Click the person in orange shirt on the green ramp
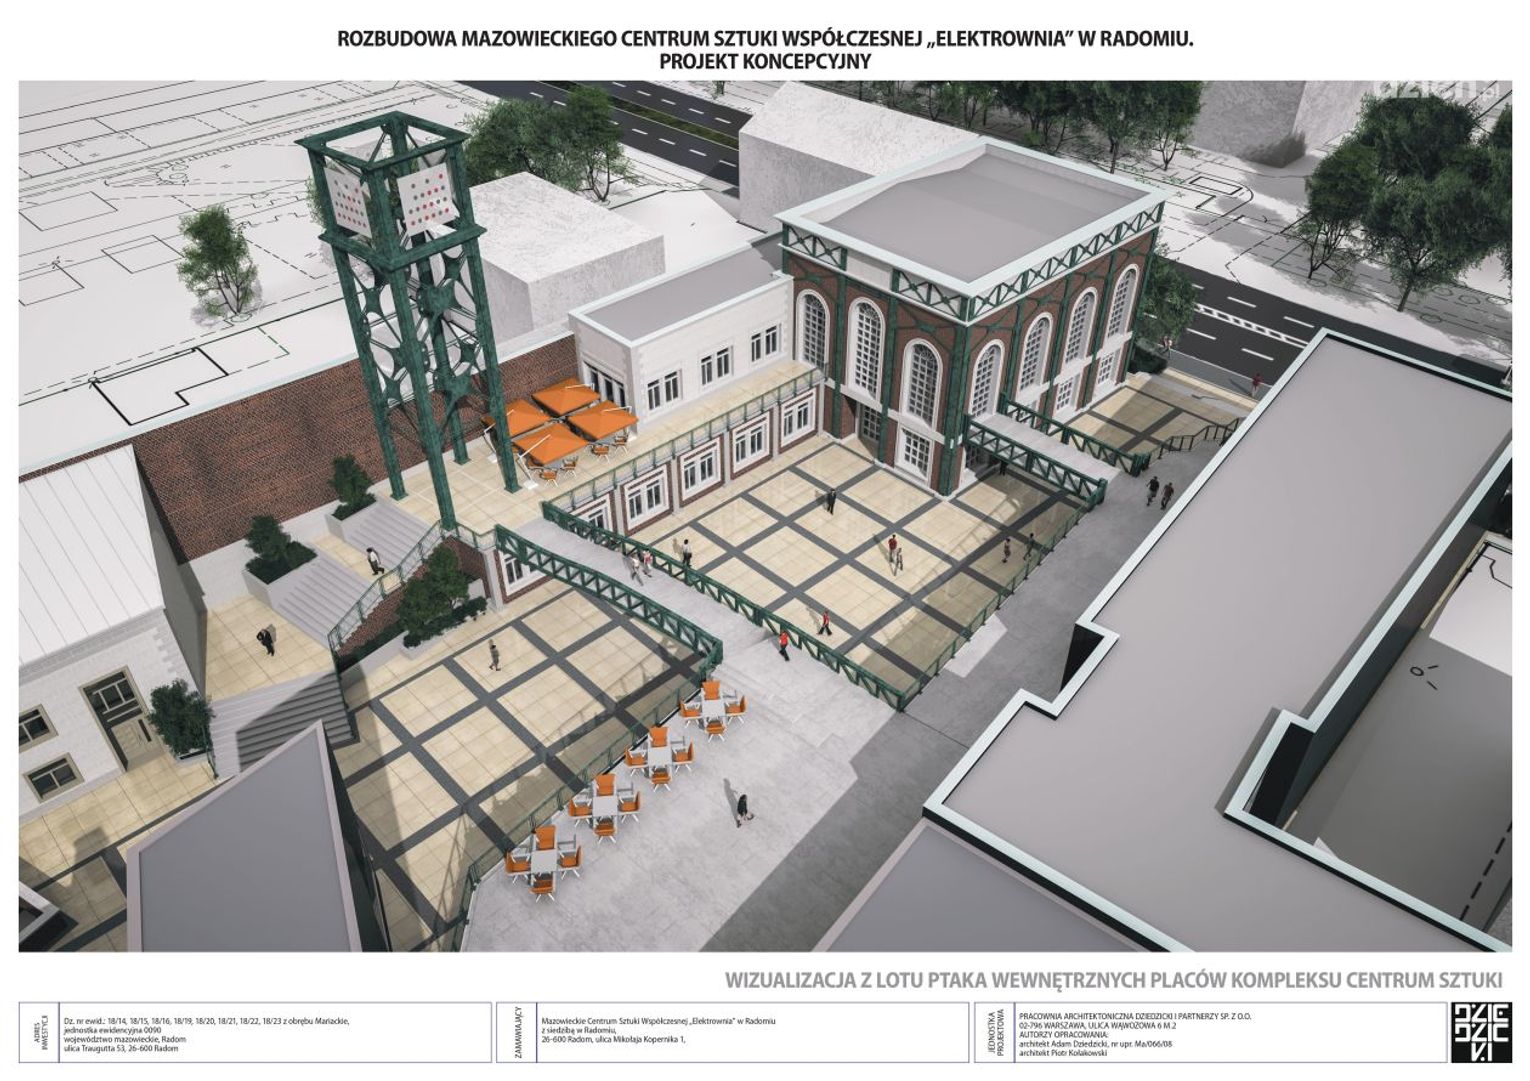 point(786,643)
